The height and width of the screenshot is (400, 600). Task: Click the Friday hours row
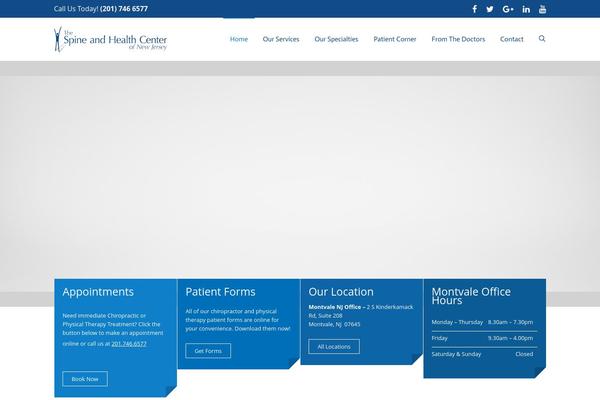(x=483, y=338)
